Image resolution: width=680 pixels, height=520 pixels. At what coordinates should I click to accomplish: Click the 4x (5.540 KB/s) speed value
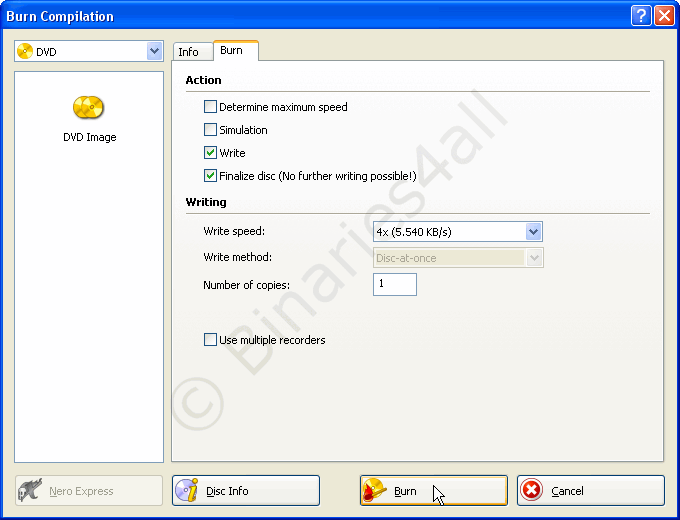coord(414,232)
